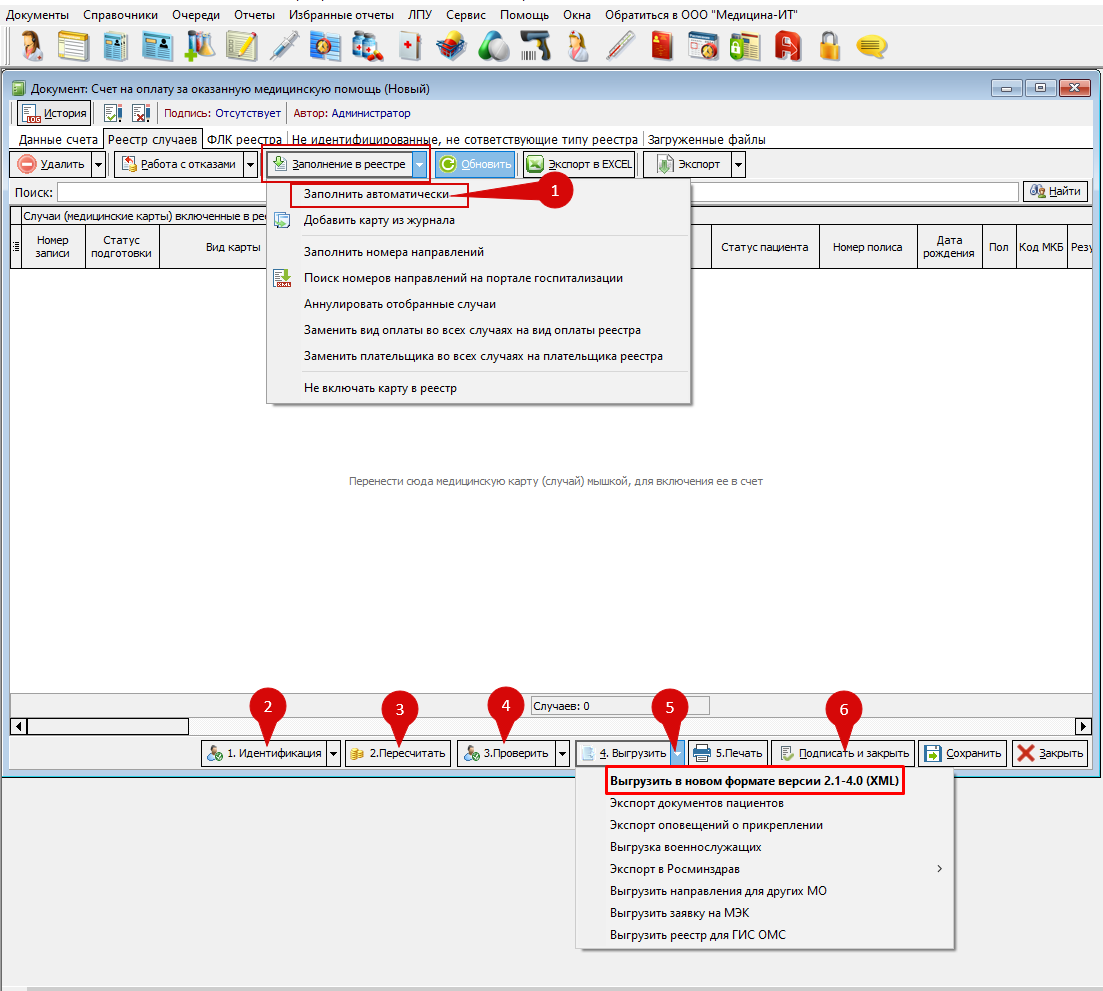Open the Отчеты menu
The image size is (1103, 991).
point(254,15)
